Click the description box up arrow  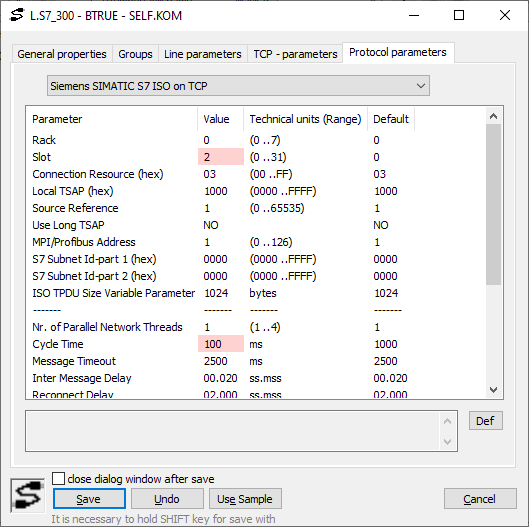[x=447, y=421]
